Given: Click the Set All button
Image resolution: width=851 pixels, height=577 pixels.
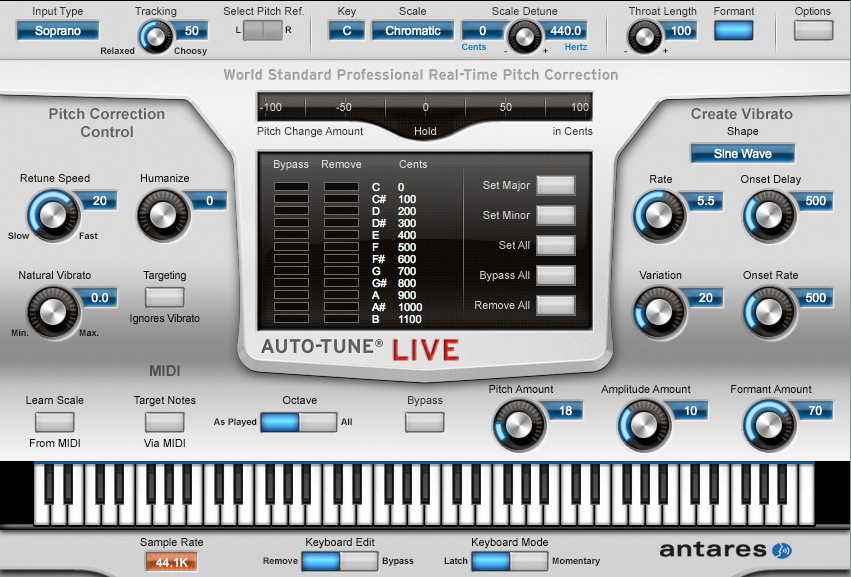Looking at the screenshot, I should (556, 245).
